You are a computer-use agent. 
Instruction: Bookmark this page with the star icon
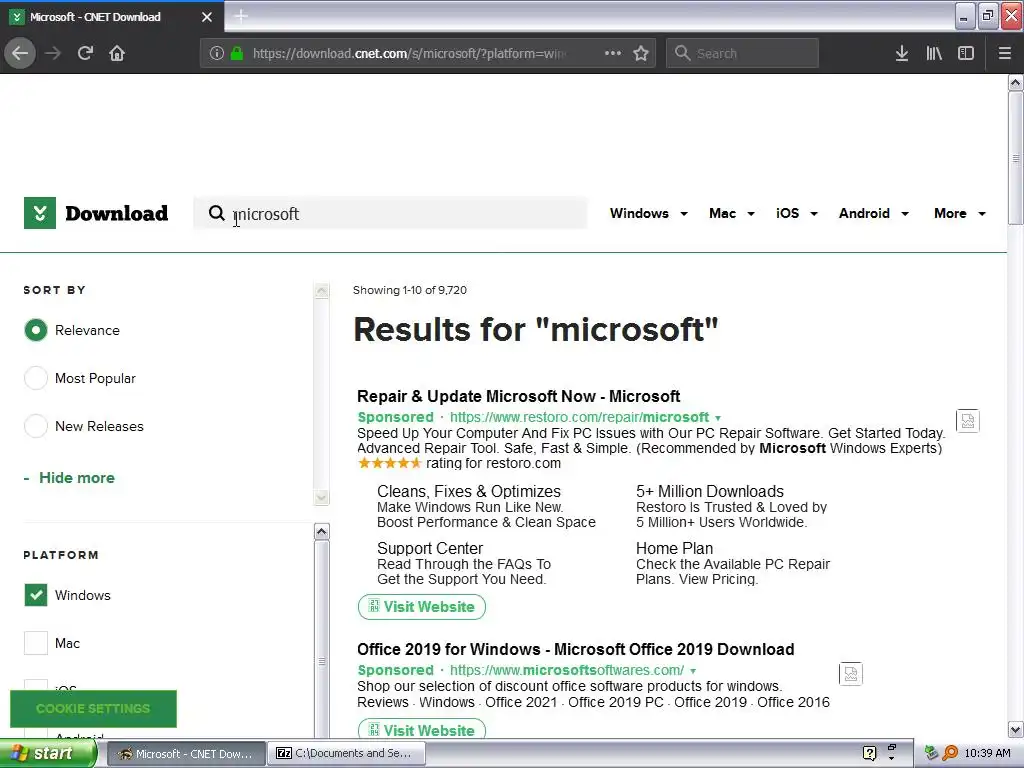point(641,53)
